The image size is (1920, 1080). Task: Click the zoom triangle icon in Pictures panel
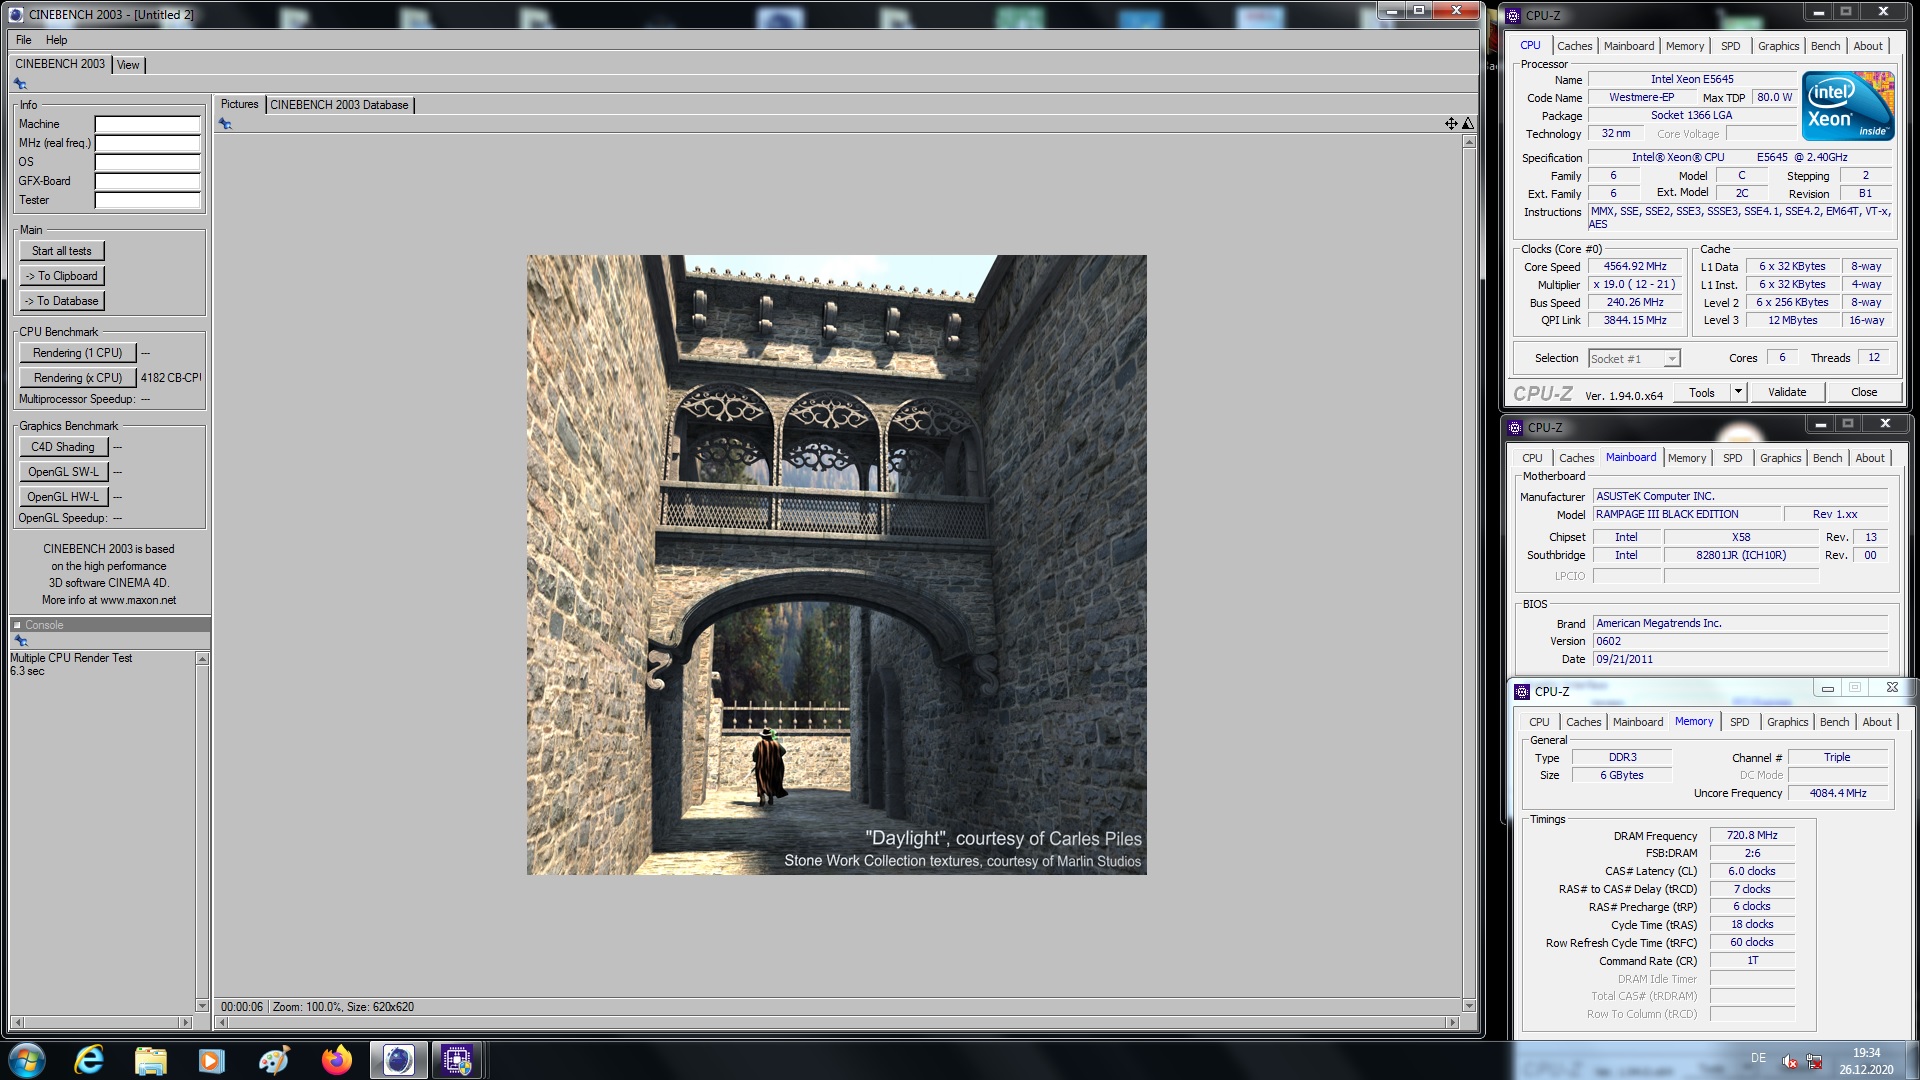click(x=1468, y=124)
